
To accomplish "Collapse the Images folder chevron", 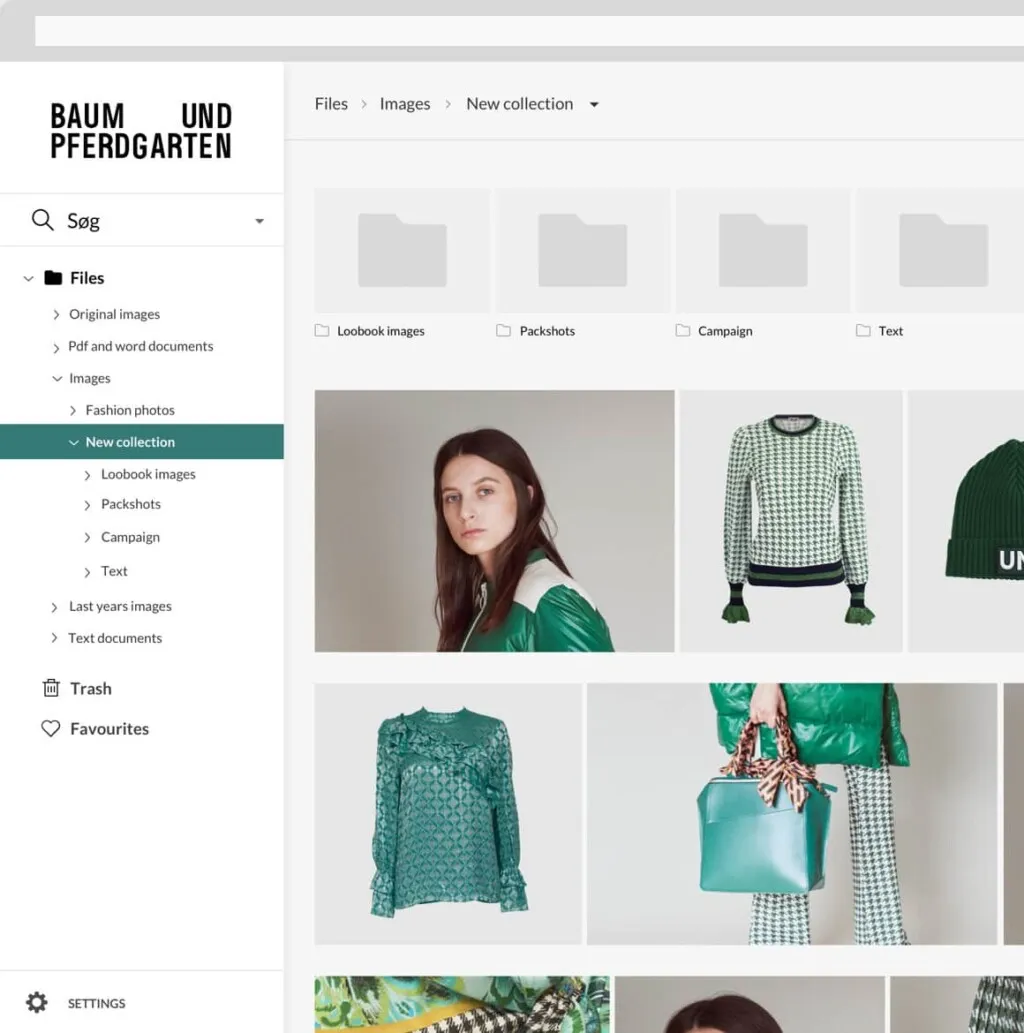I will click(57, 379).
